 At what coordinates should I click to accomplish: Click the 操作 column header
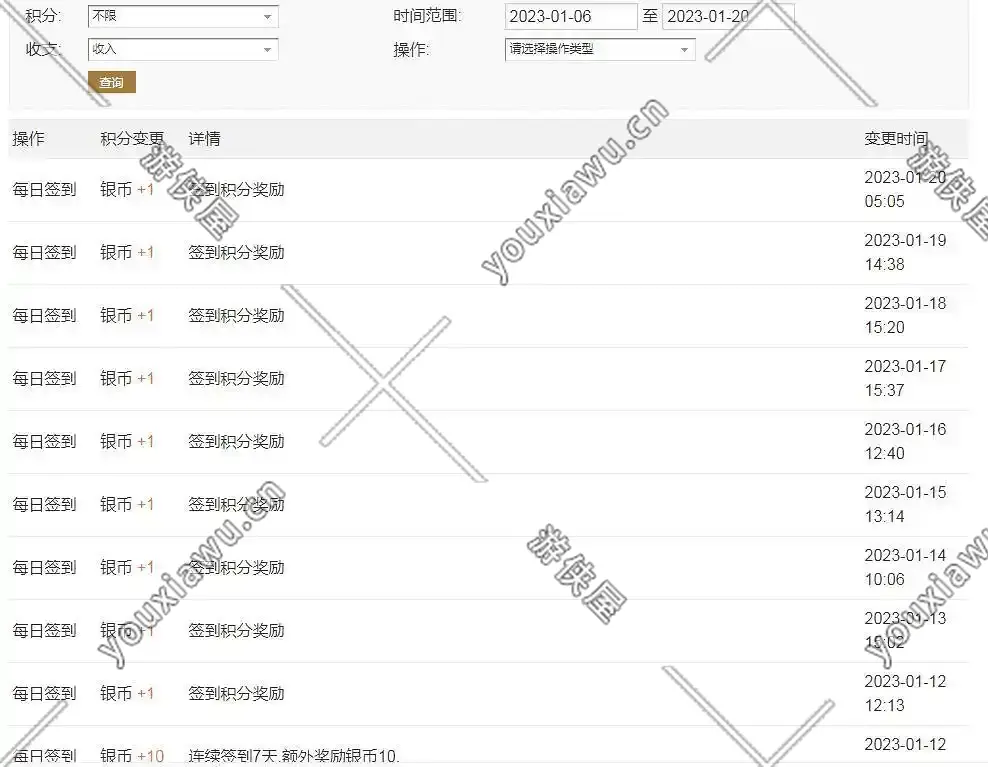coord(28,139)
